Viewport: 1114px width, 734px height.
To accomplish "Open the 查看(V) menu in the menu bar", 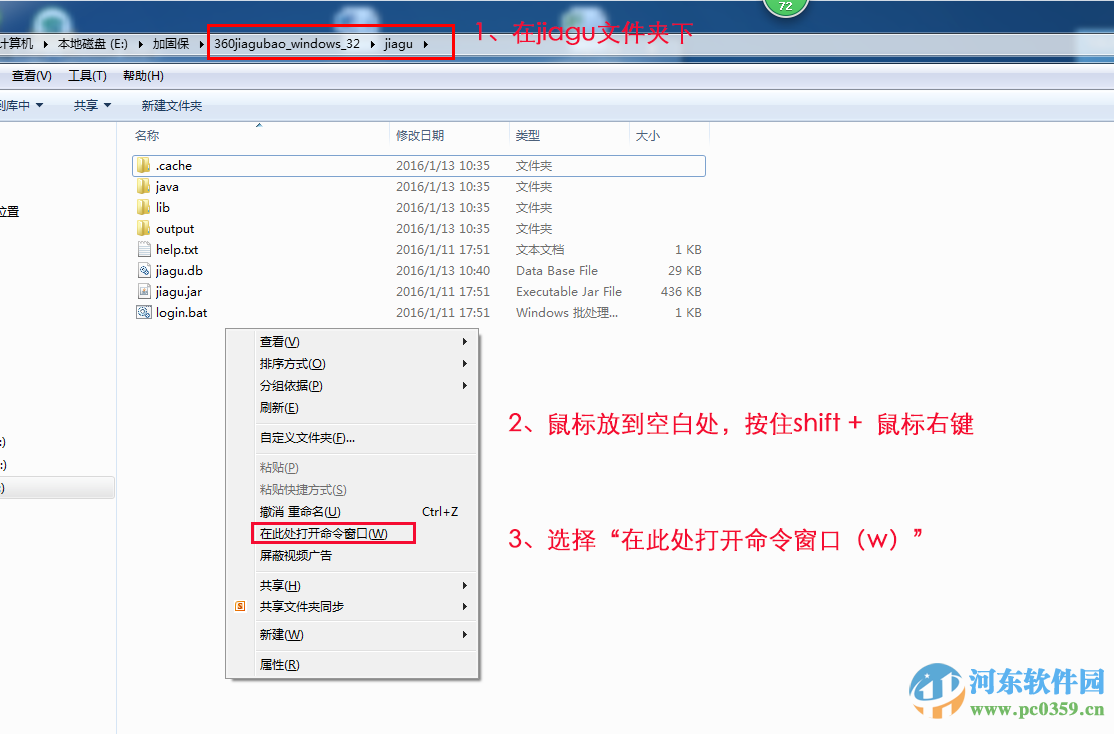I will click(32, 76).
